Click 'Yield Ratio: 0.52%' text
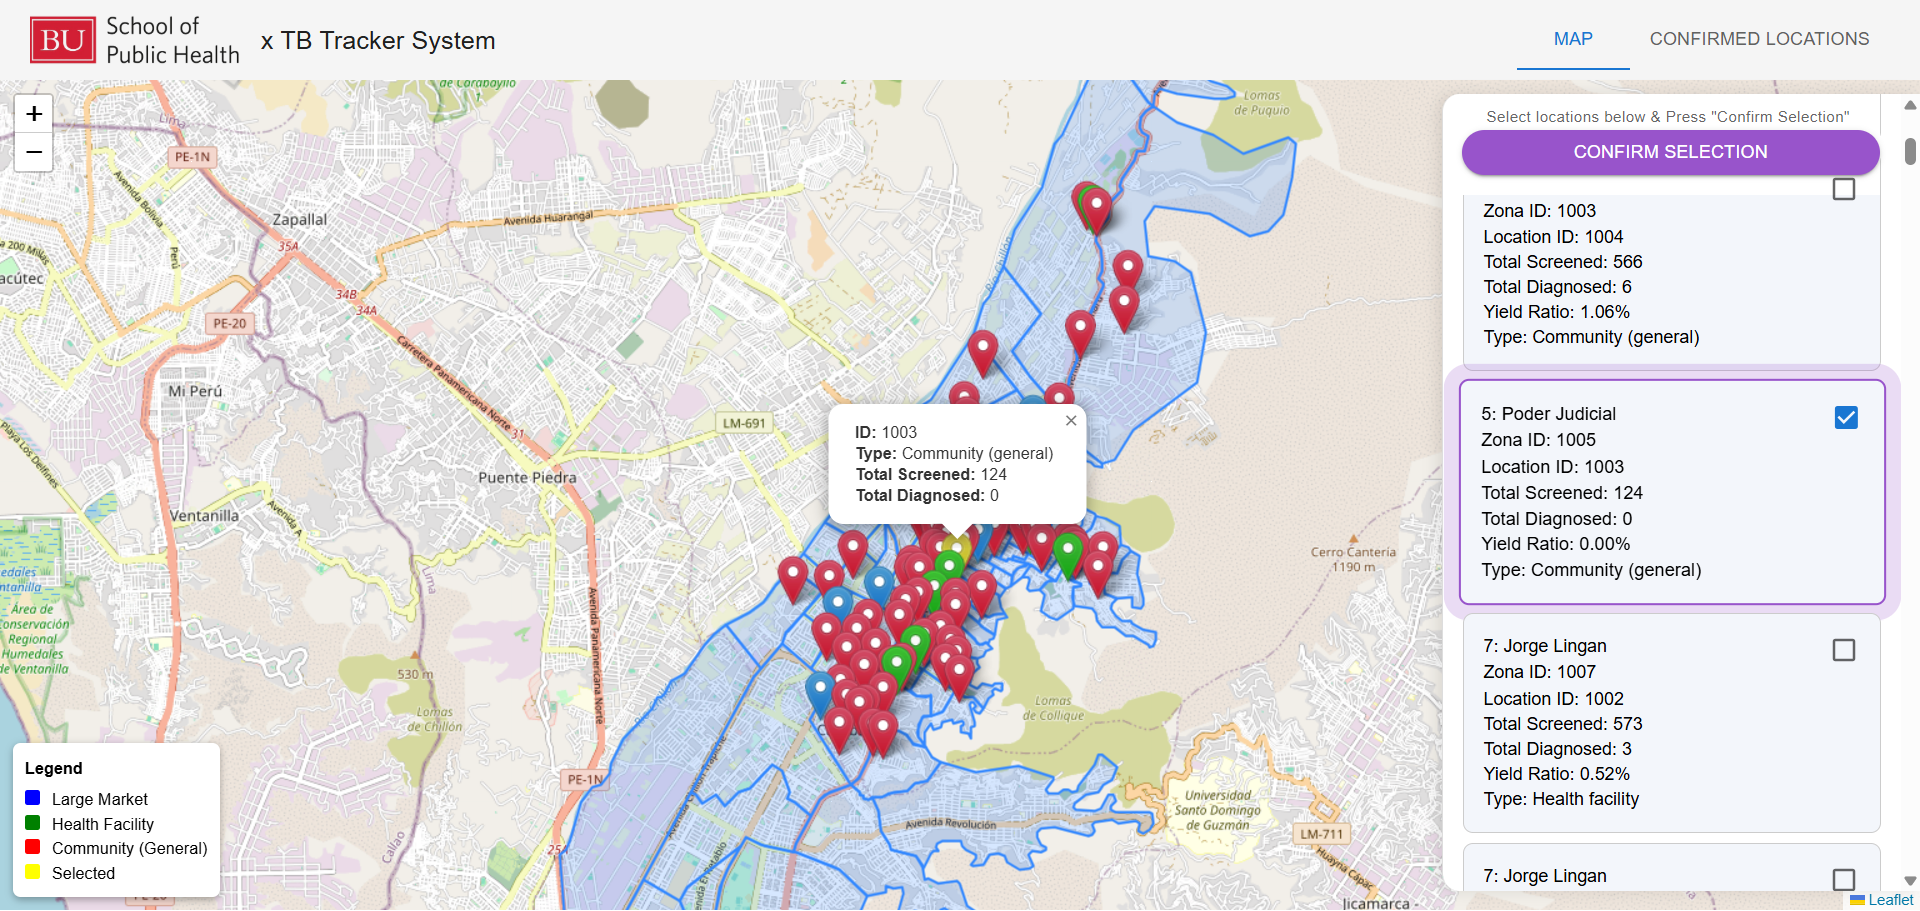The width and height of the screenshot is (1920, 911). (x=1556, y=774)
